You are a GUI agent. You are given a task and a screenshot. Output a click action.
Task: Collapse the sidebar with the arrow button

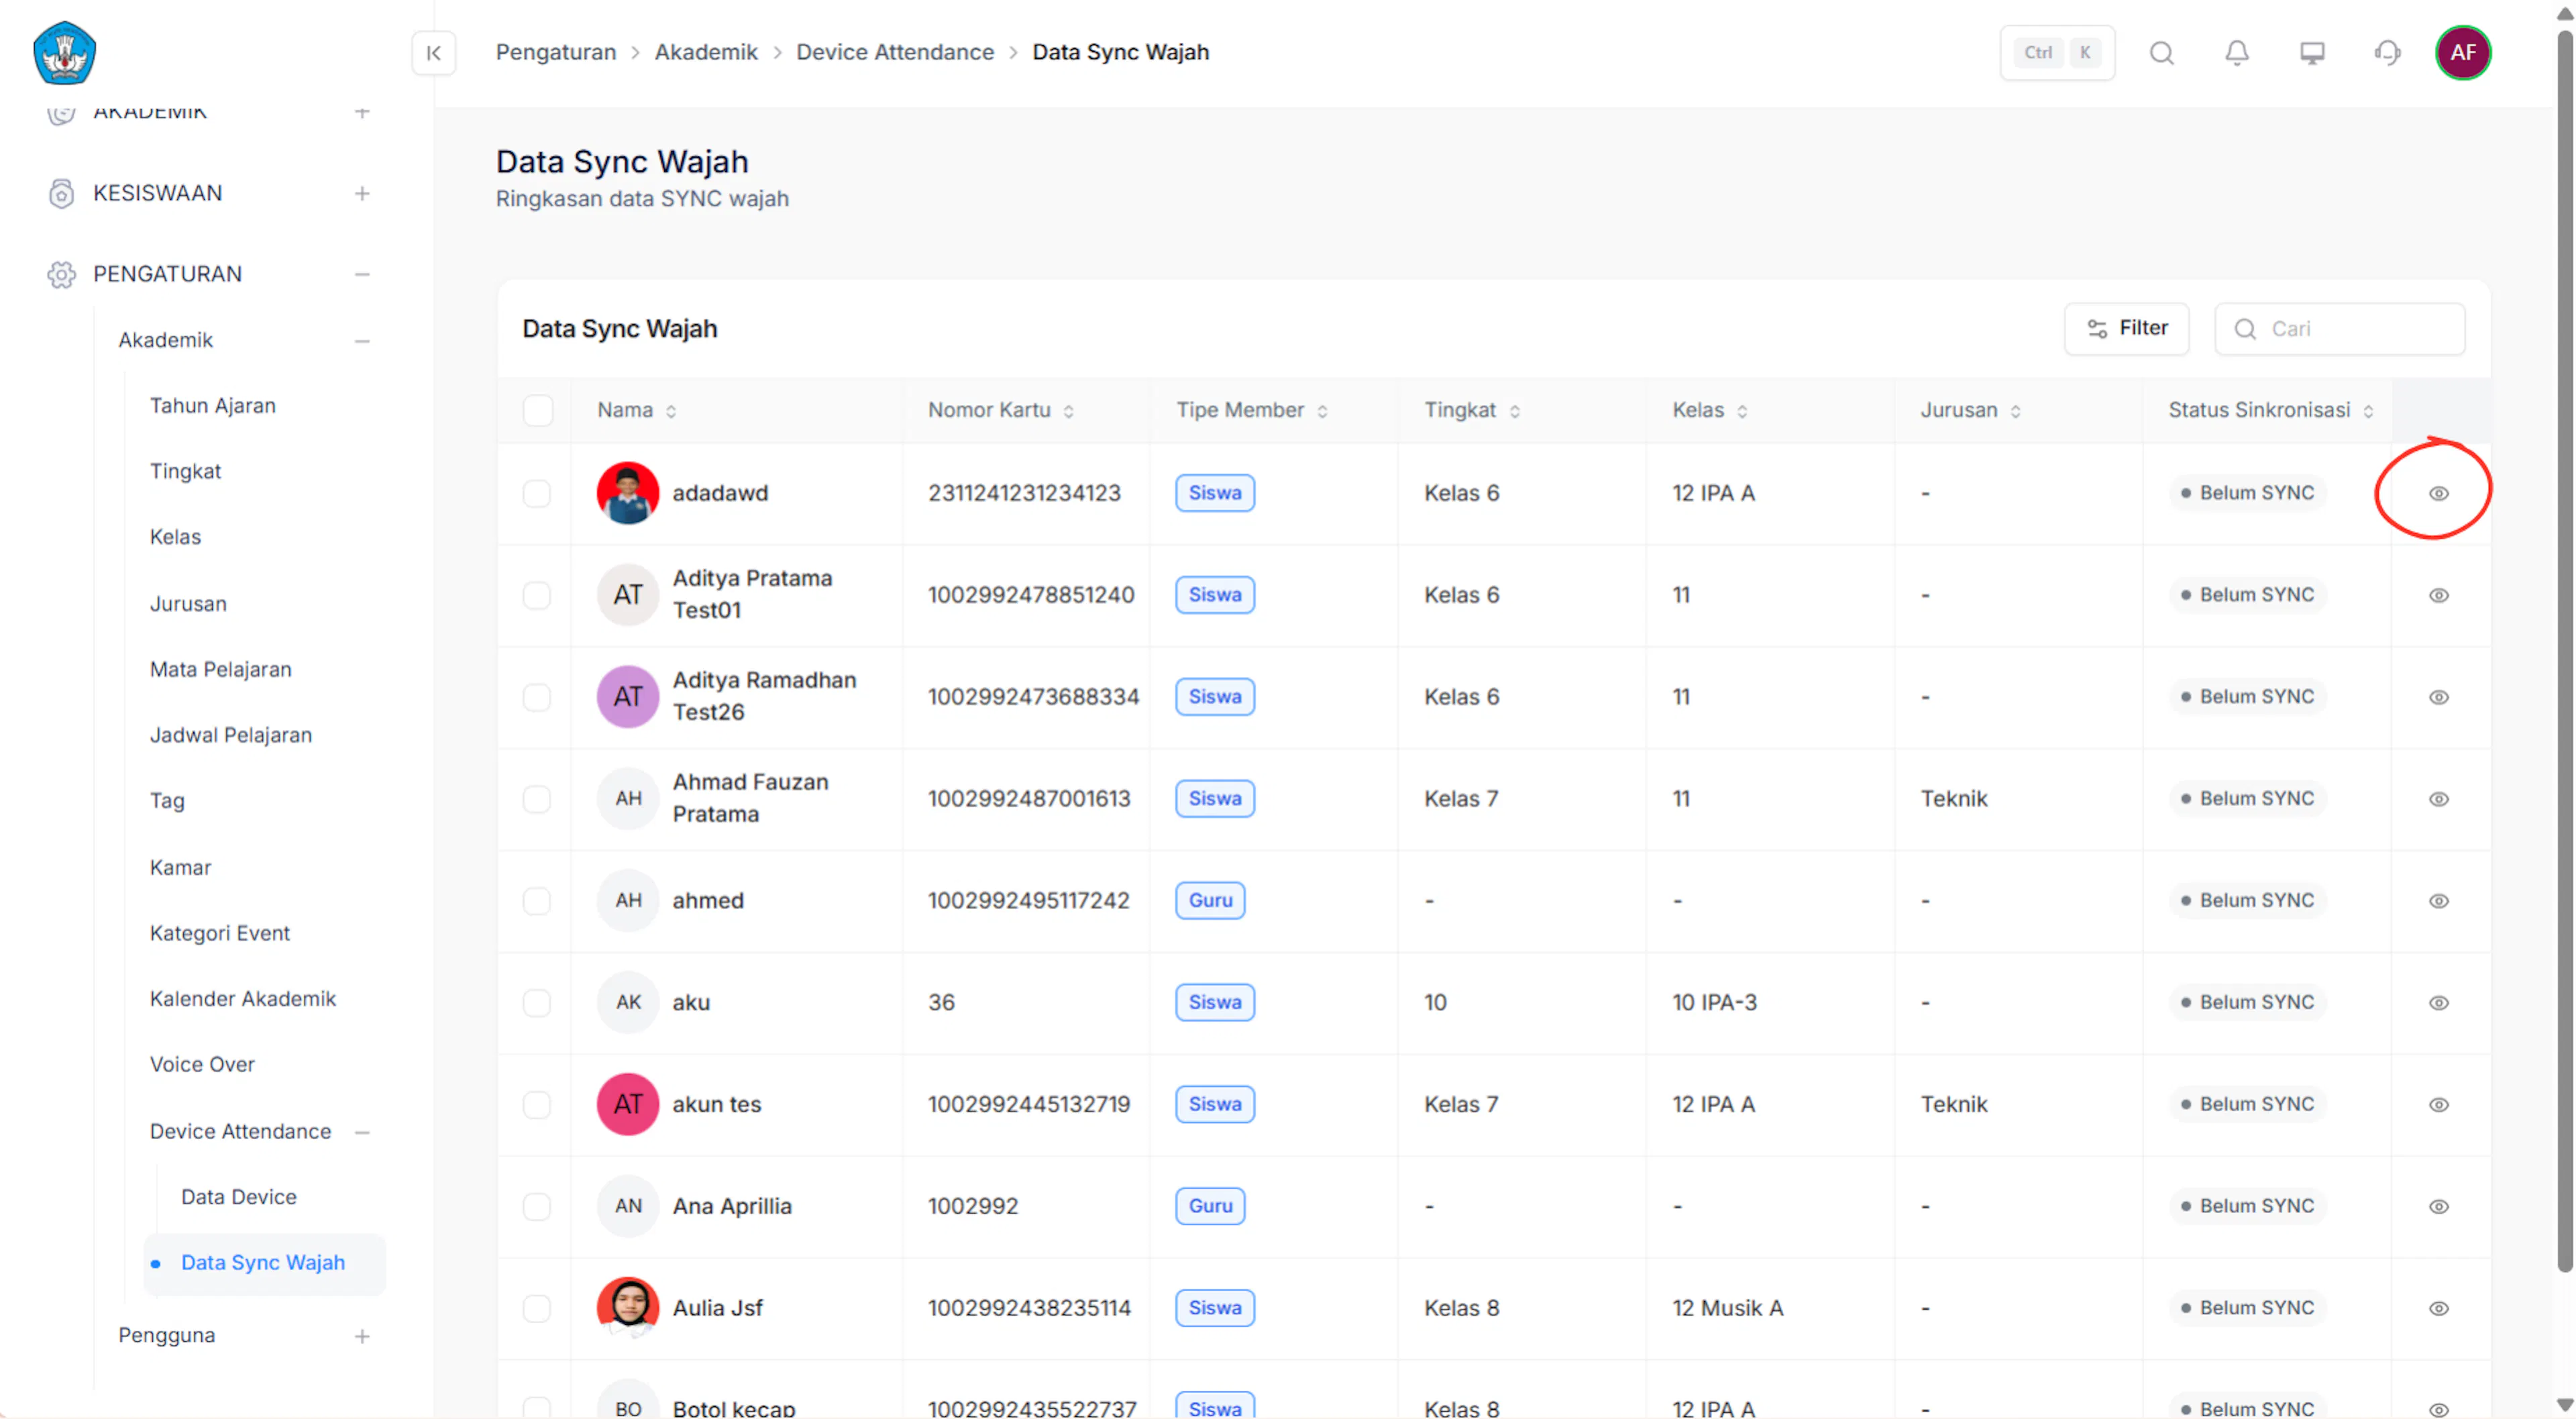coord(433,53)
